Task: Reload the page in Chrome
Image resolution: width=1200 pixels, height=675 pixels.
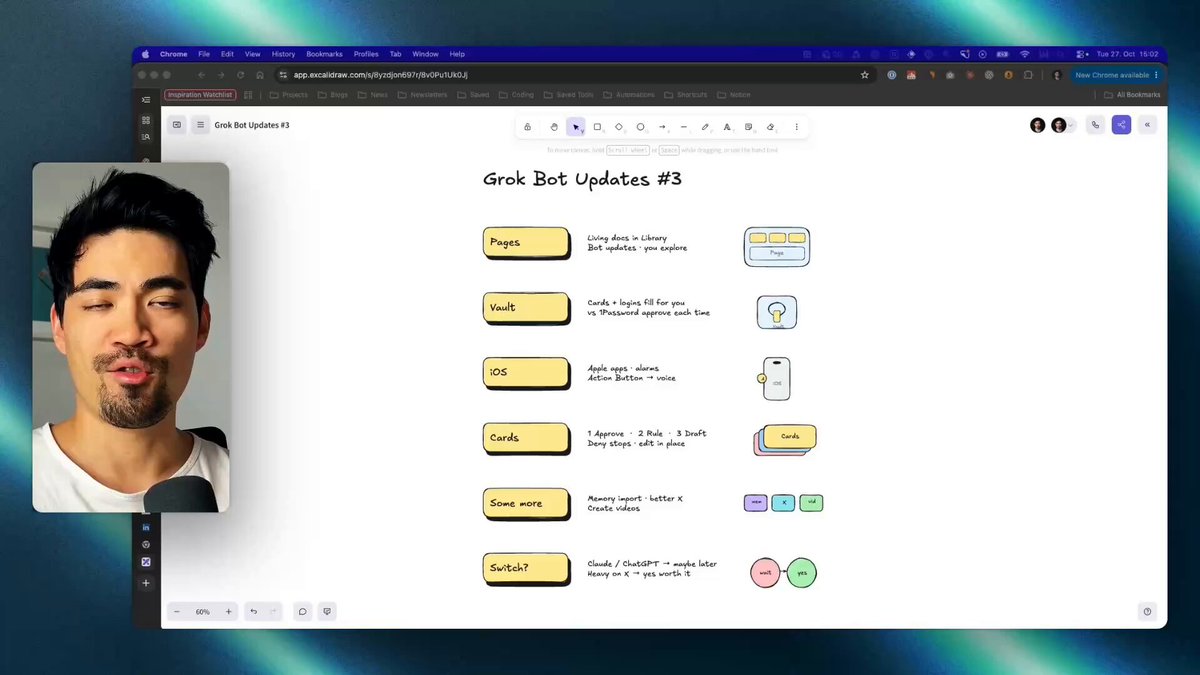Action: coord(240,75)
